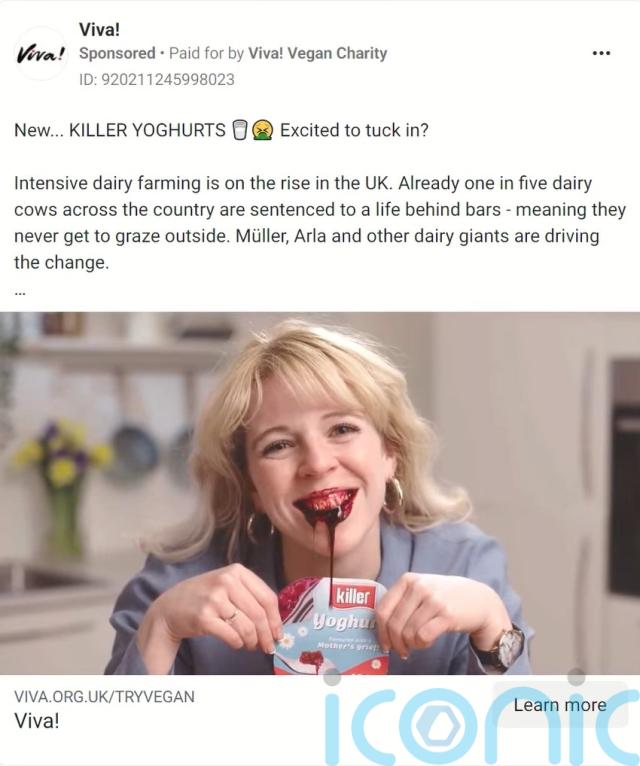
Task: Open the VIVA.ORG.UK/TRYVEGAN link
Action: pos(104,696)
